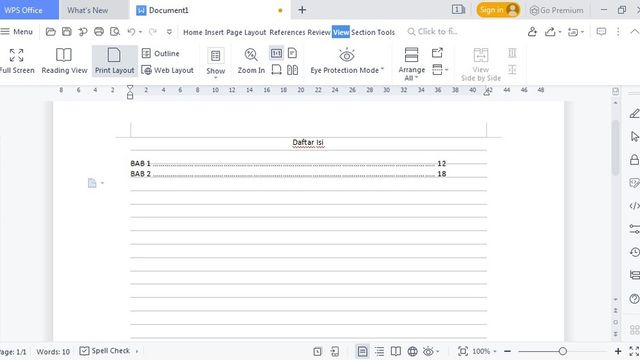
Task: Switch to Web Layout view
Action: point(168,70)
